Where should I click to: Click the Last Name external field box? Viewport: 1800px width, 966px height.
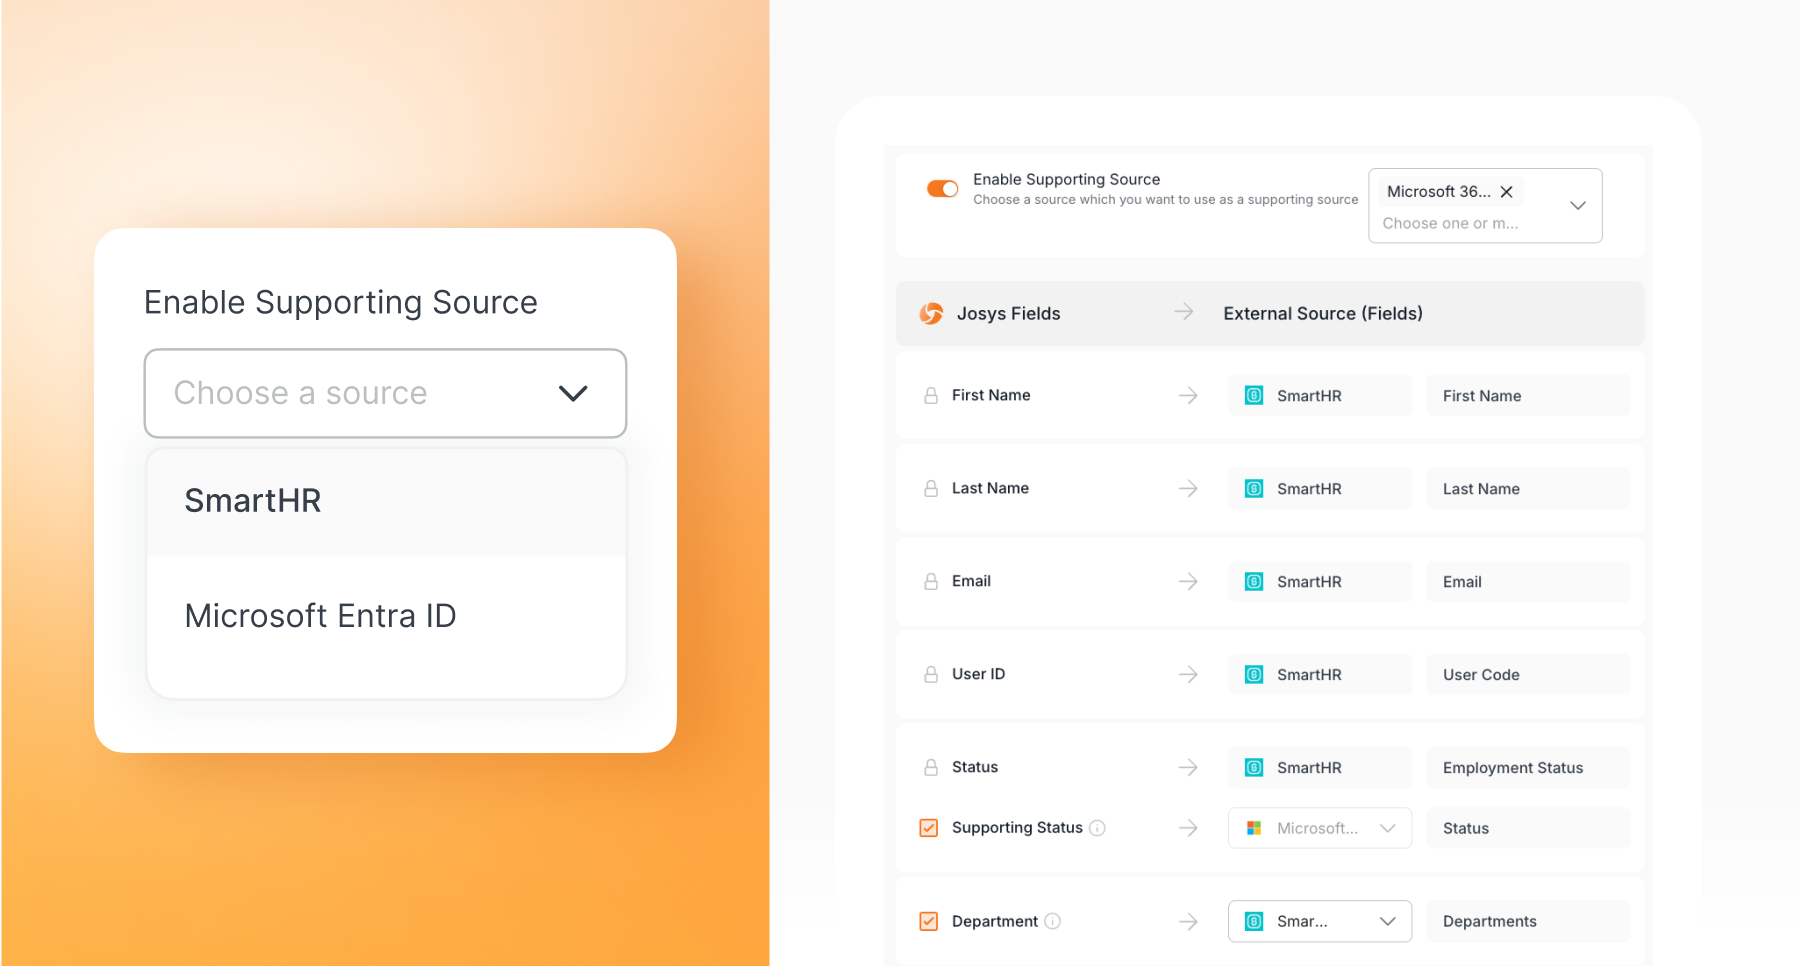click(x=1528, y=489)
